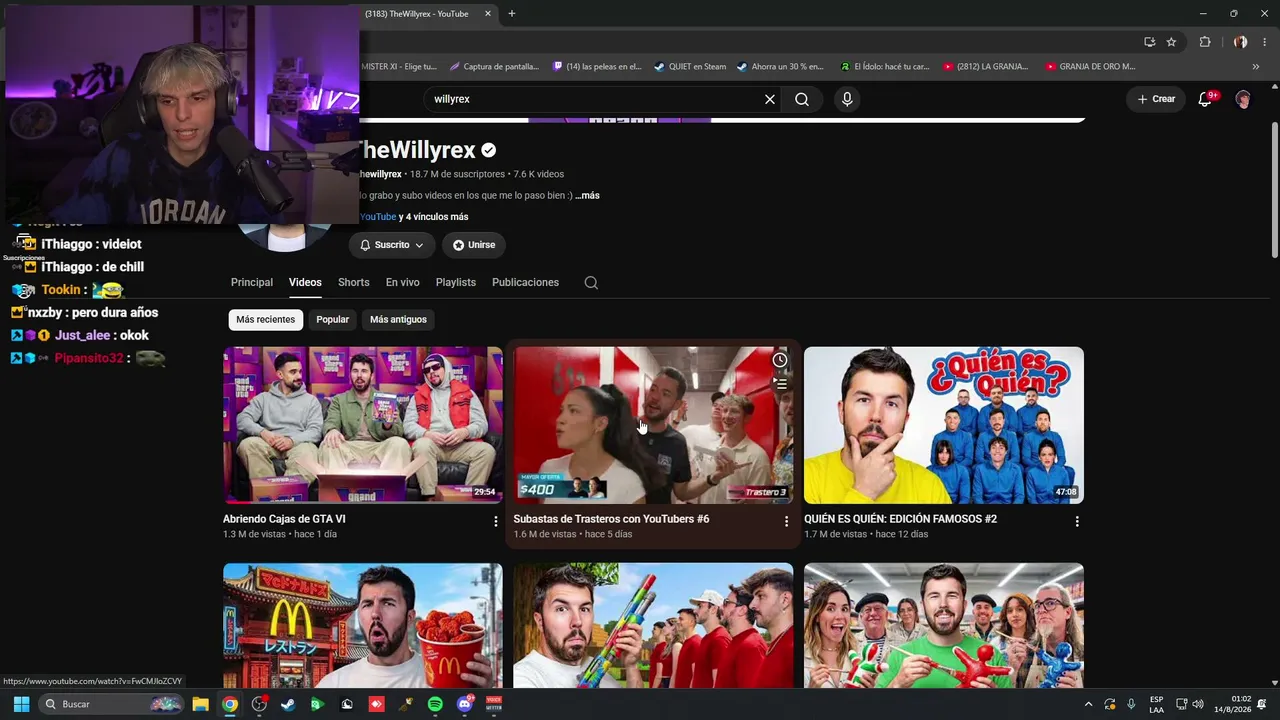This screenshot has height=720, width=1280.
Task: Play the McDonald's Japan video thumbnail
Action: click(363, 626)
